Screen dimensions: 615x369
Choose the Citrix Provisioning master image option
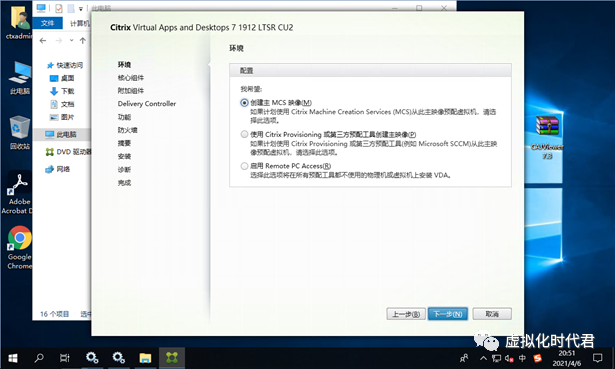(244, 135)
